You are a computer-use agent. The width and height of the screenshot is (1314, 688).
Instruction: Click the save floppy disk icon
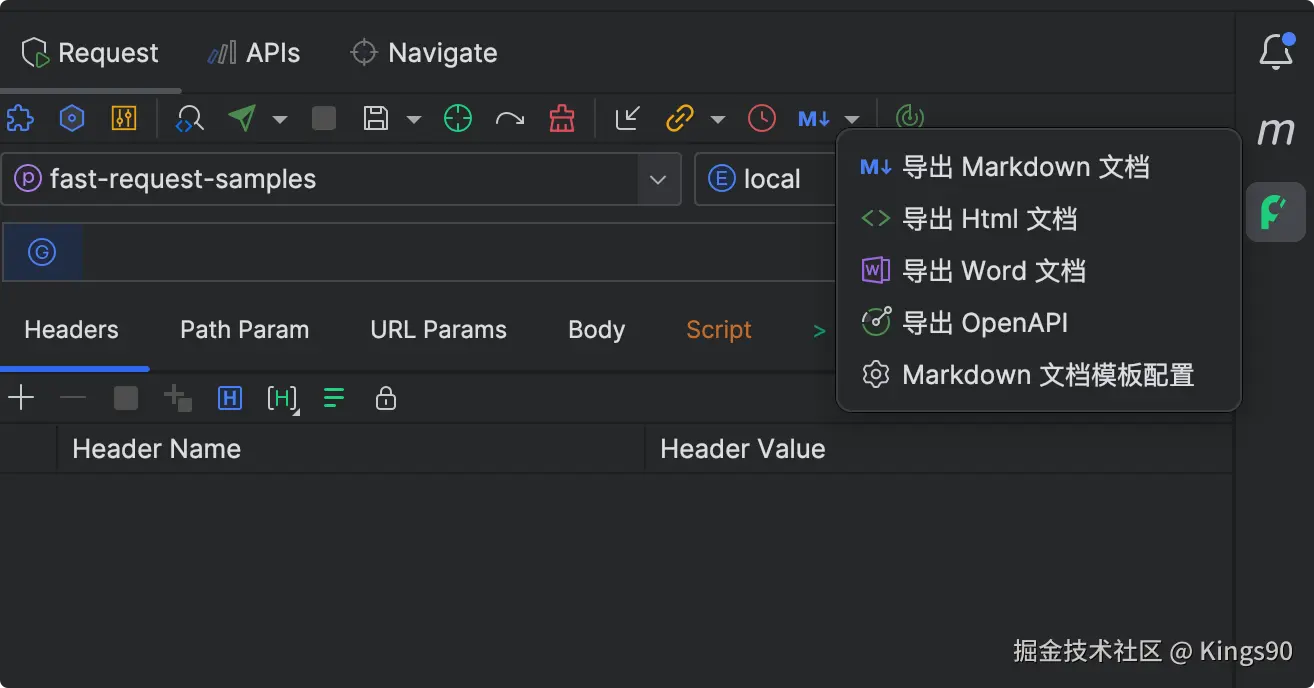[376, 118]
